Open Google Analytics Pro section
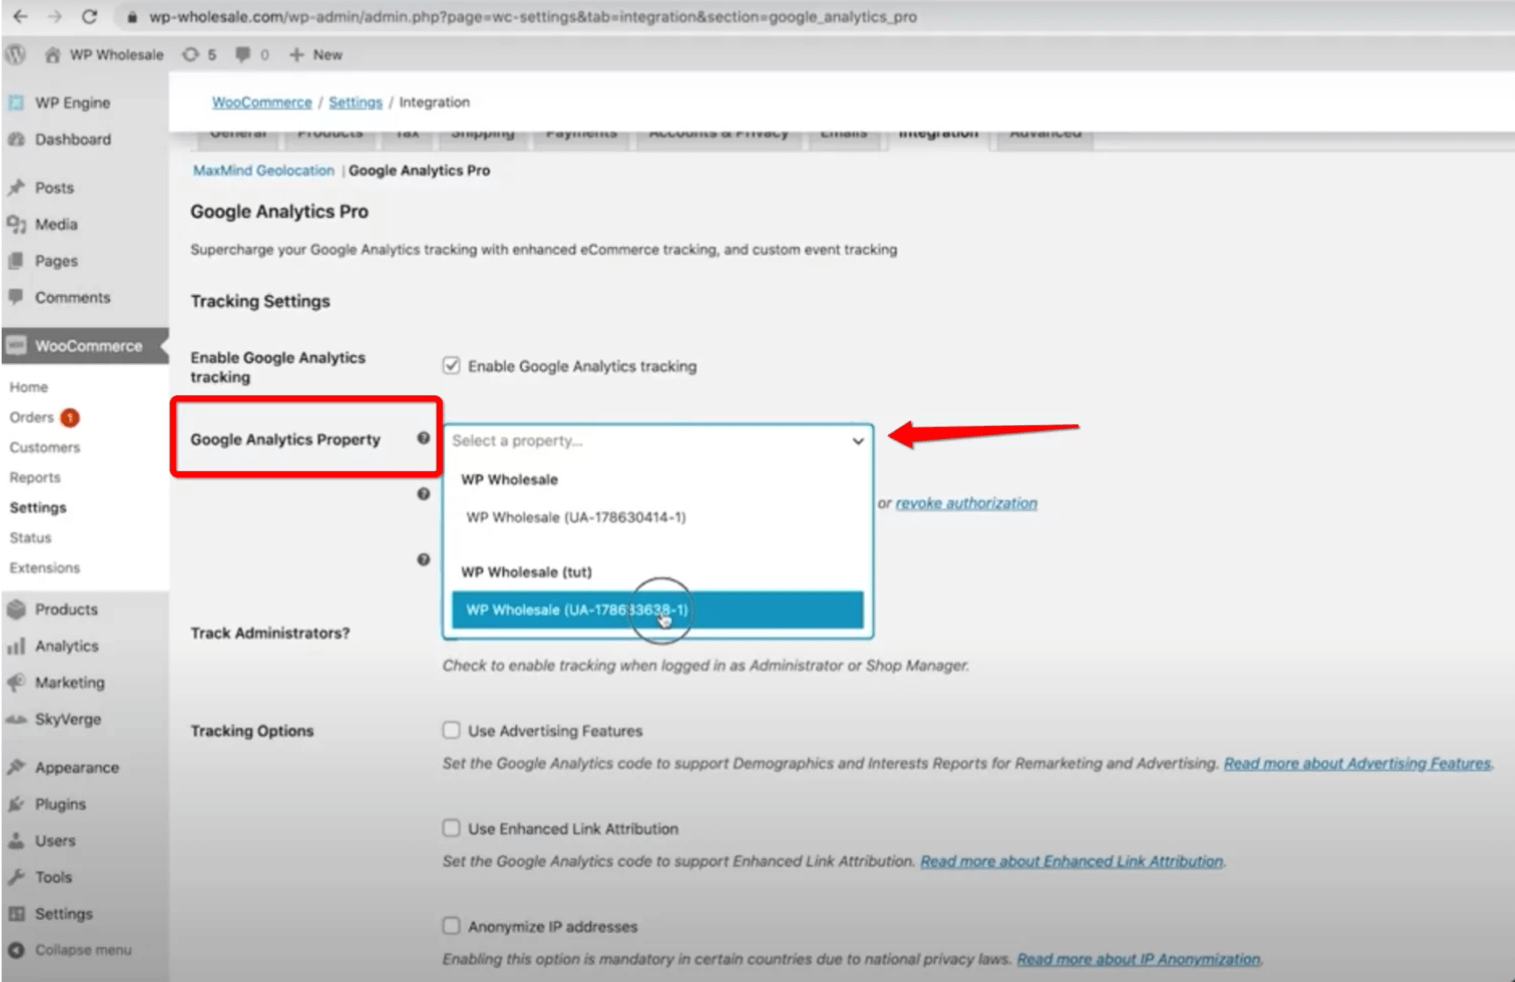 point(419,170)
